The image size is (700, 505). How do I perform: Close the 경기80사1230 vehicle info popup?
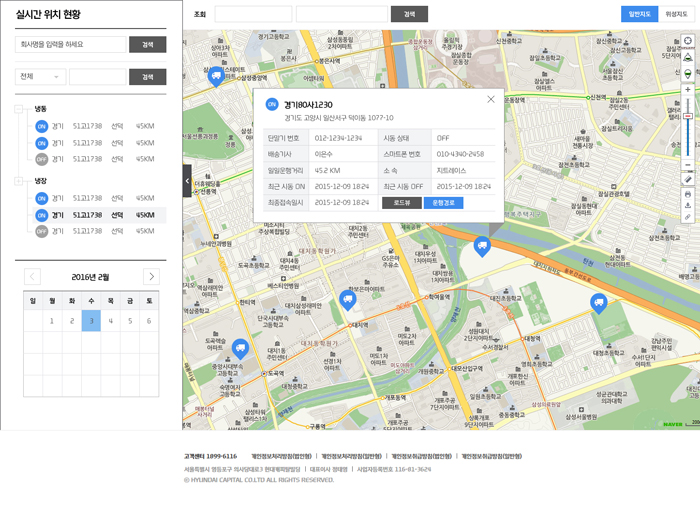(491, 99)
